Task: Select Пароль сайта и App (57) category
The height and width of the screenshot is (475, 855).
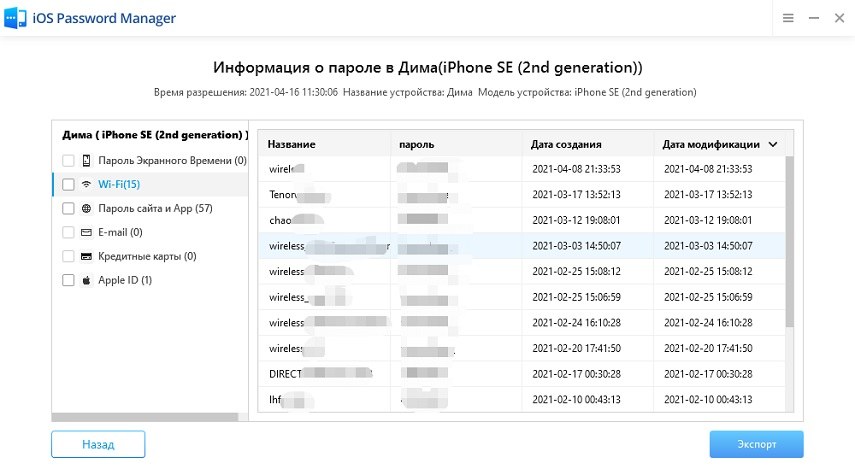Action: (155, 208)
